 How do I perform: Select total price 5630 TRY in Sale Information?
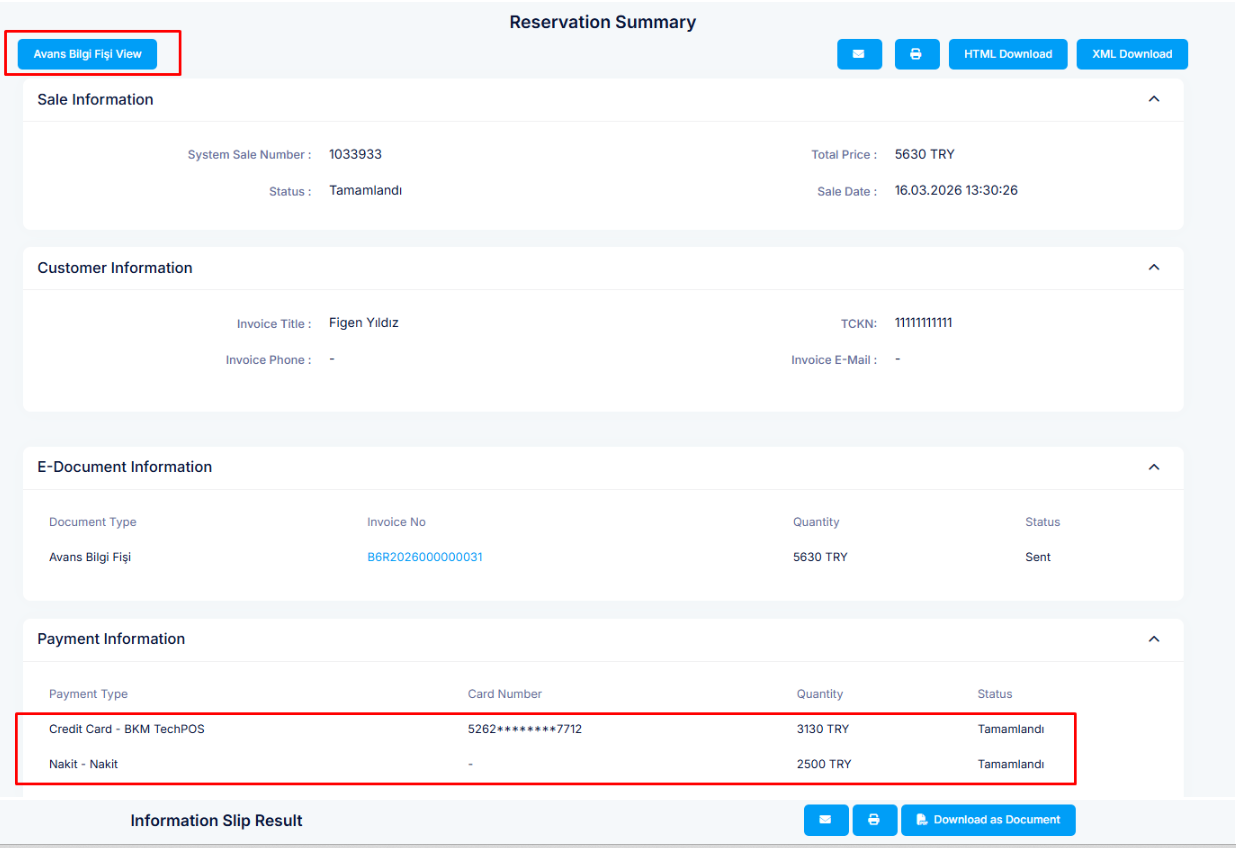click(925, 154)
